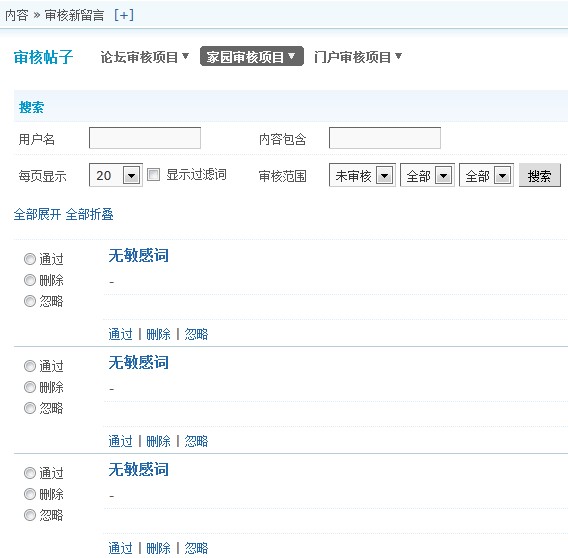Screen dimensions: 568x558
Task: Open the third 无敏感词 post title
Action: click(139, 469)
